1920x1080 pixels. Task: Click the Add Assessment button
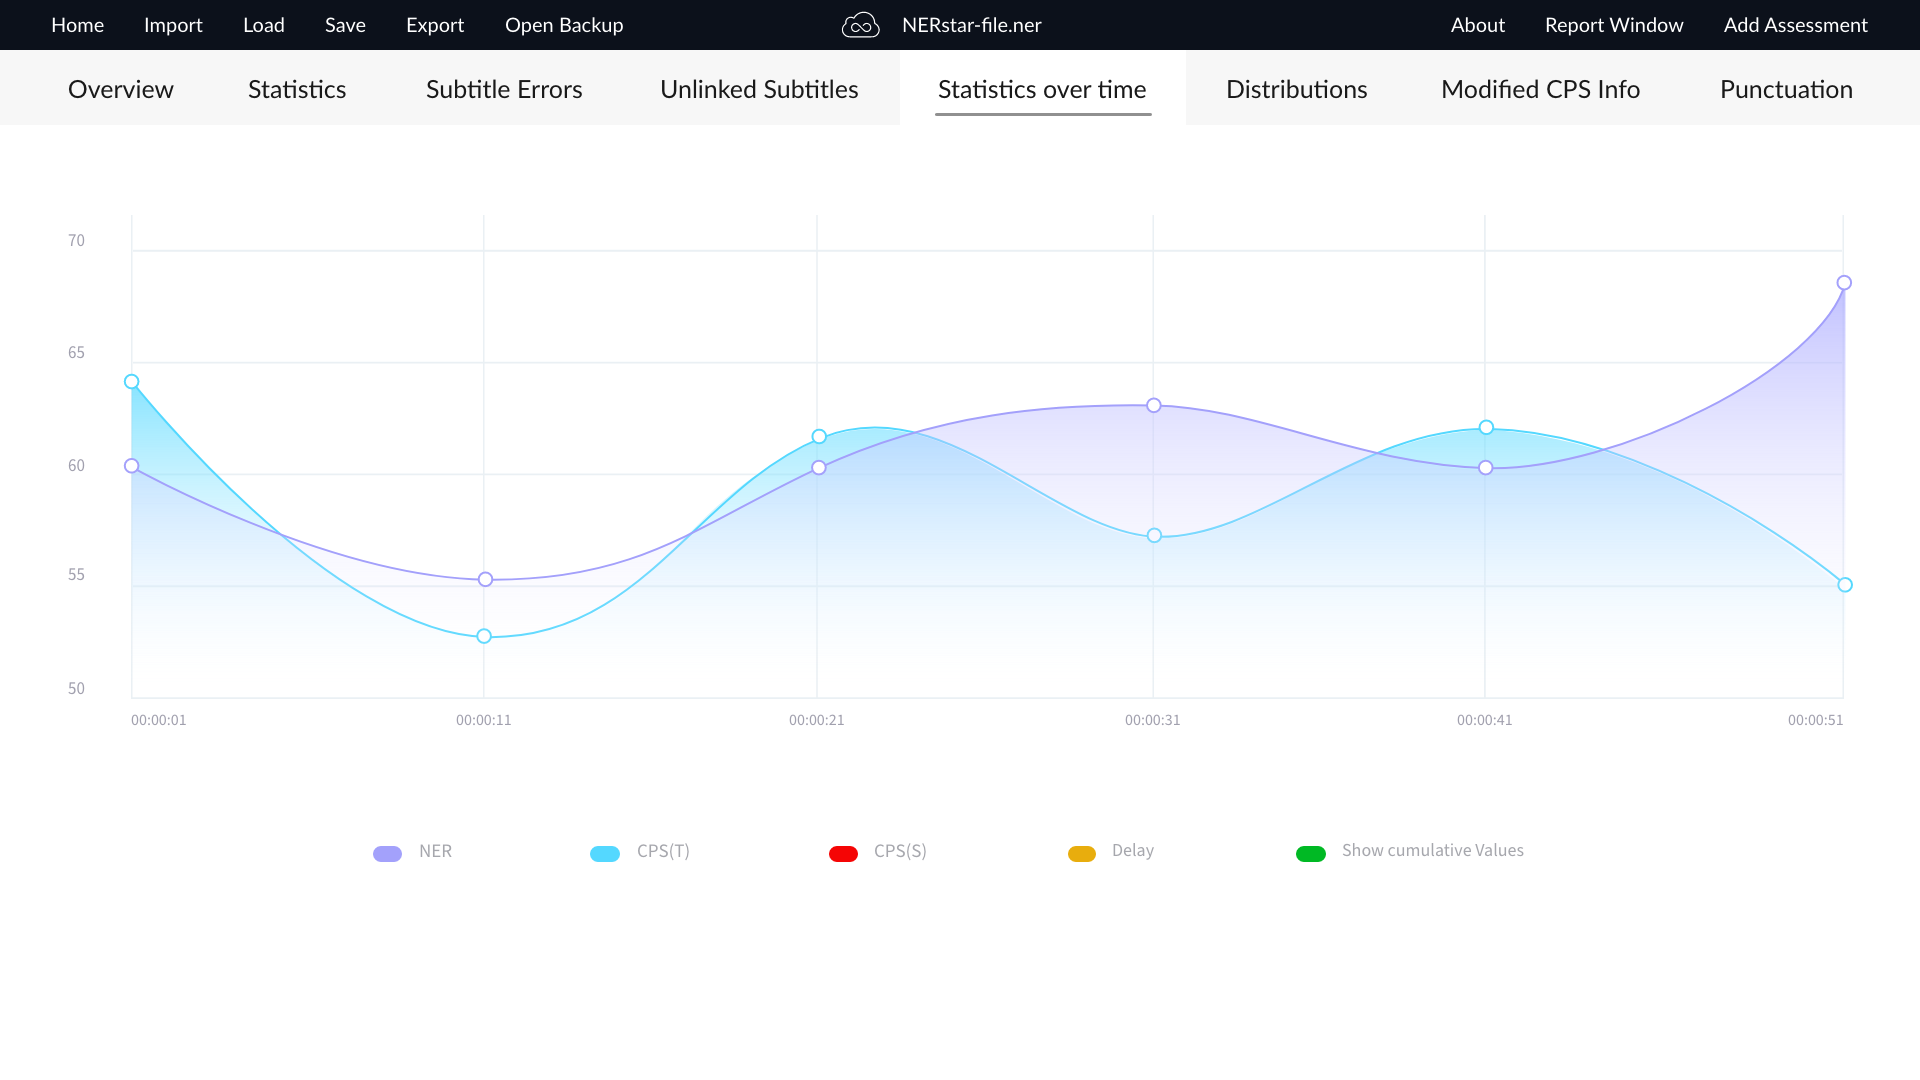[1795, 25]
